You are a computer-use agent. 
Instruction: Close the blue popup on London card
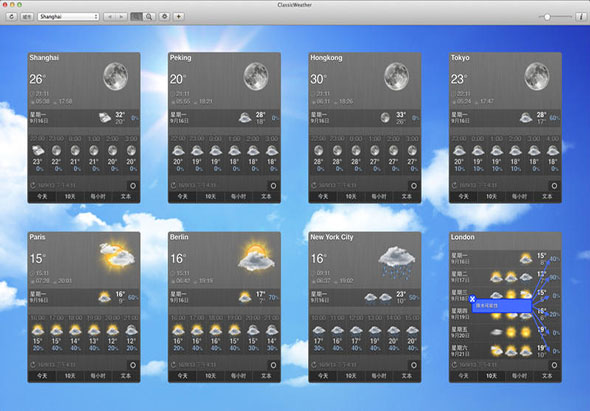point(472,299)
